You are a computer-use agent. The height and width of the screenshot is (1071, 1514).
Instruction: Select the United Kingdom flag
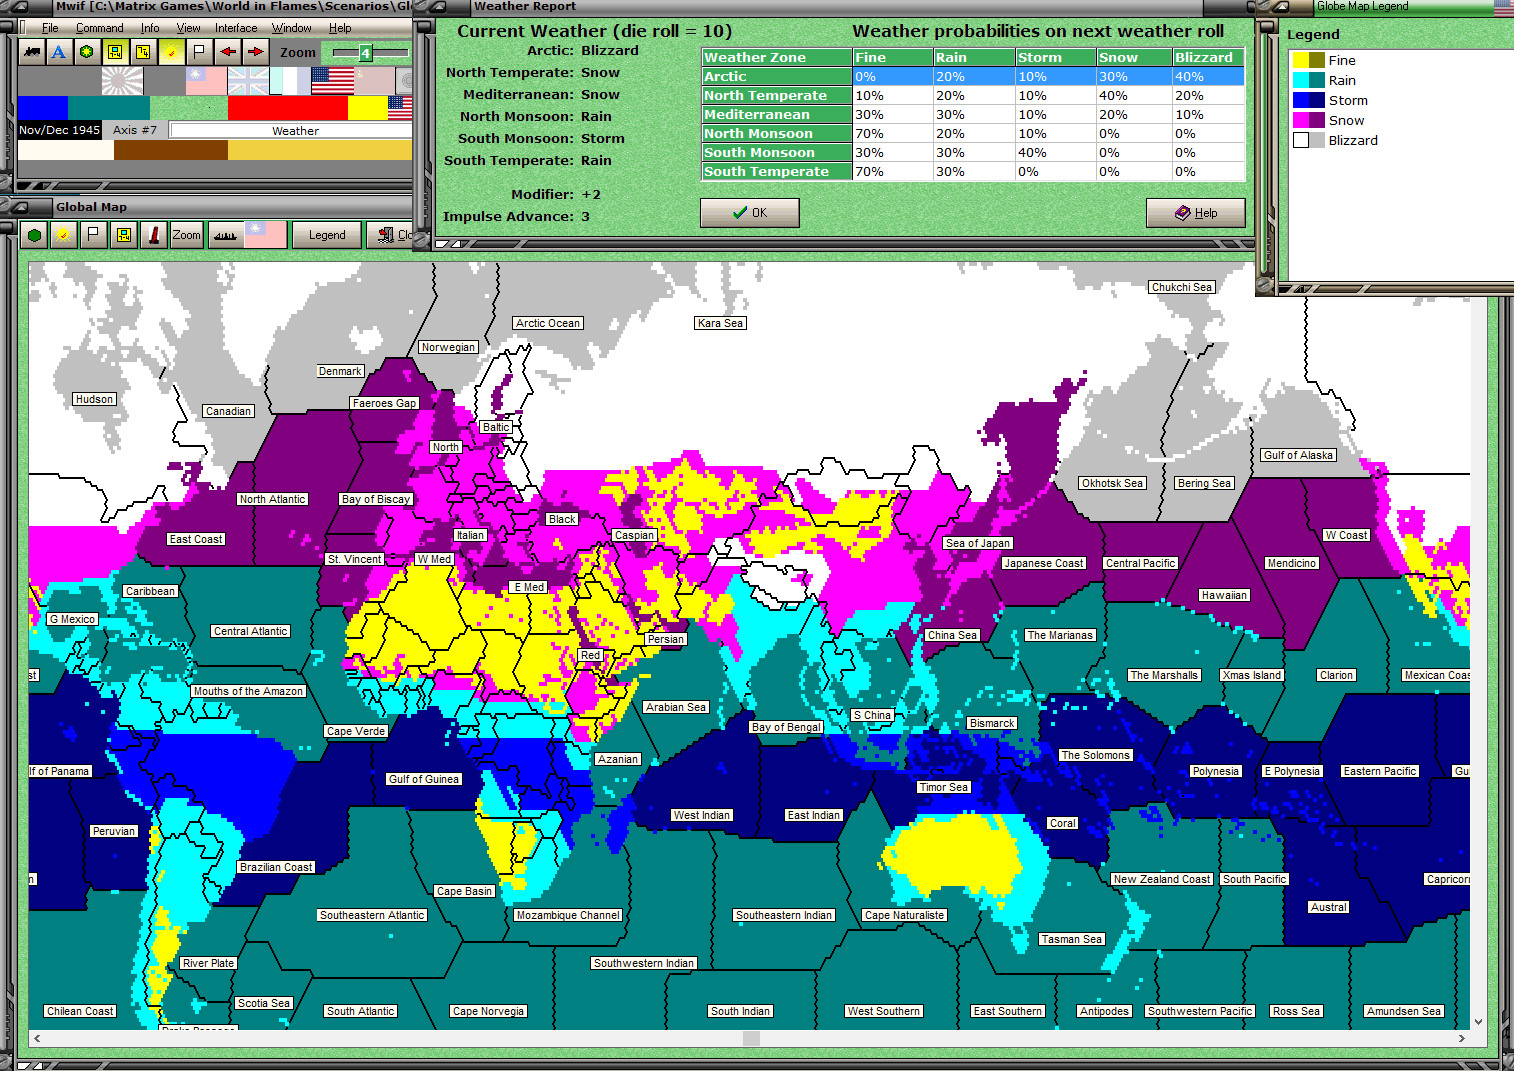(248, 81)
